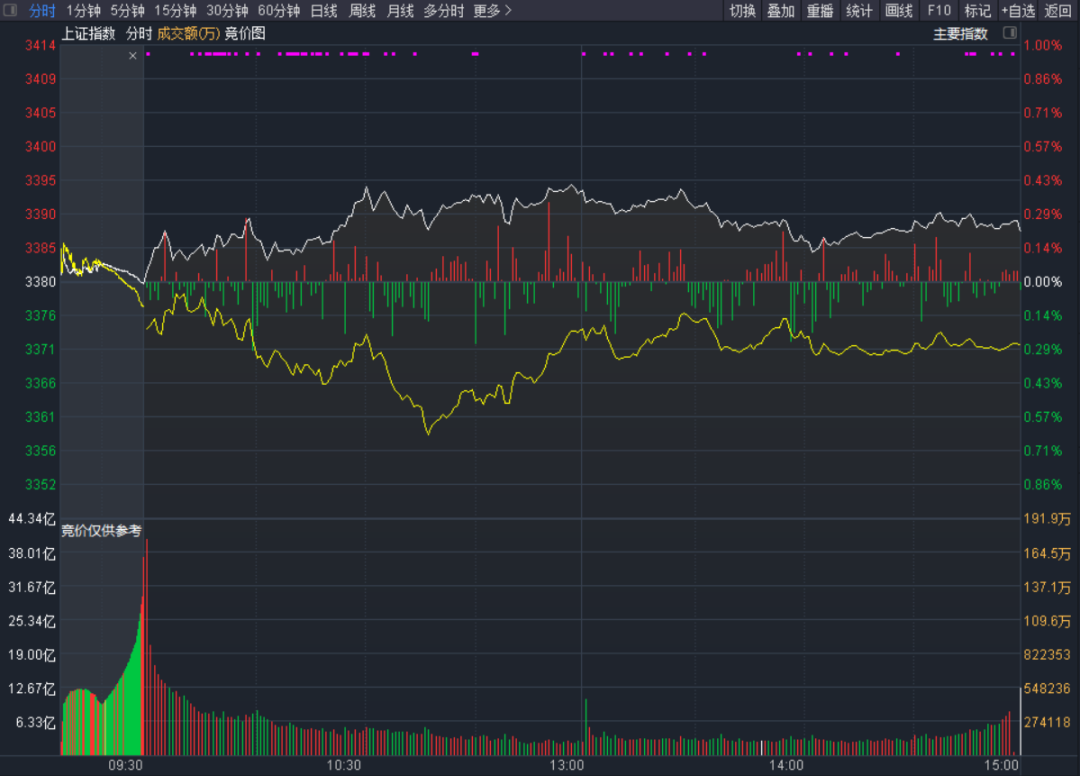Viewport: 1080px width, 776px height.
Task: Close the call auction panel with the X
Action: pos(133,56)
